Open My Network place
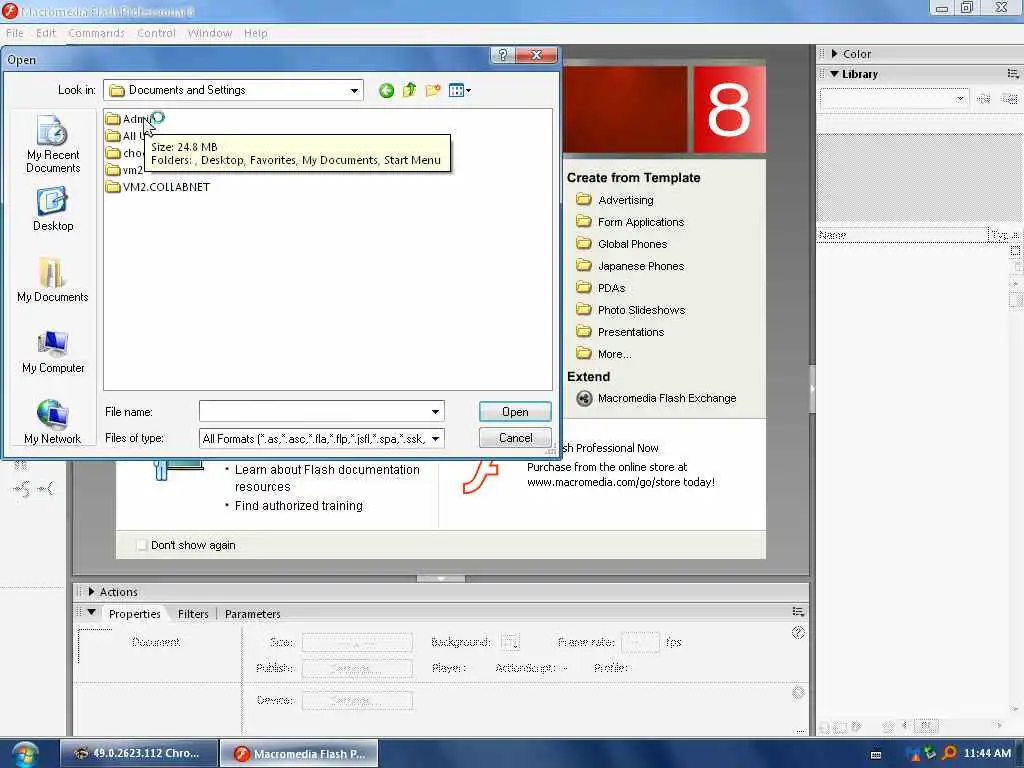Image resolution: width=1024 pixels, height=768 pixels. pos(53,422)
